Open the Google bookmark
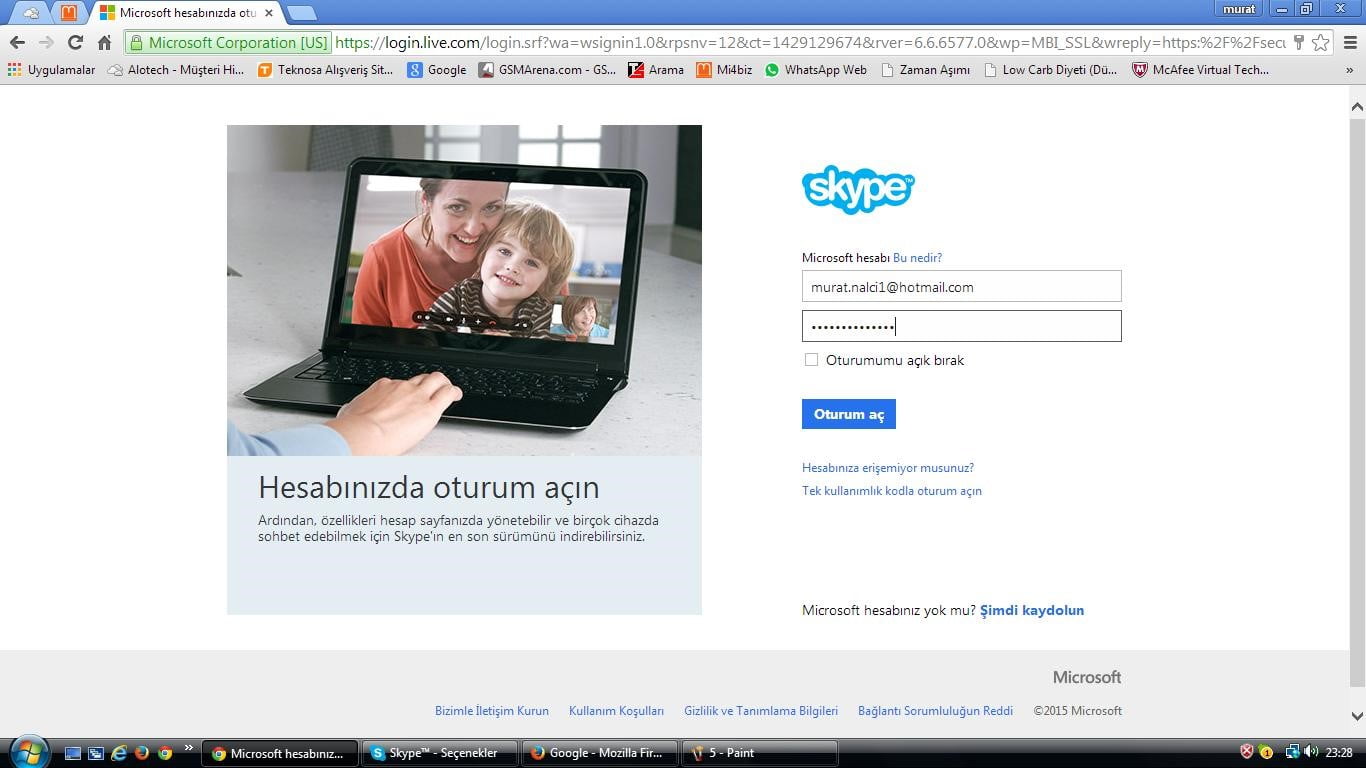The width and height of the screenshot is (1366, 768). 437,70
